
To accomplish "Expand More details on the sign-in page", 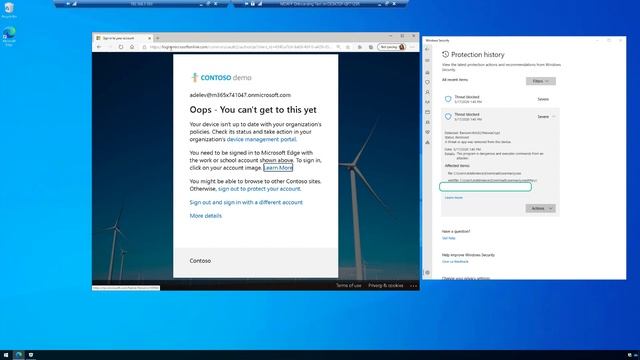I will click(206, 216).
